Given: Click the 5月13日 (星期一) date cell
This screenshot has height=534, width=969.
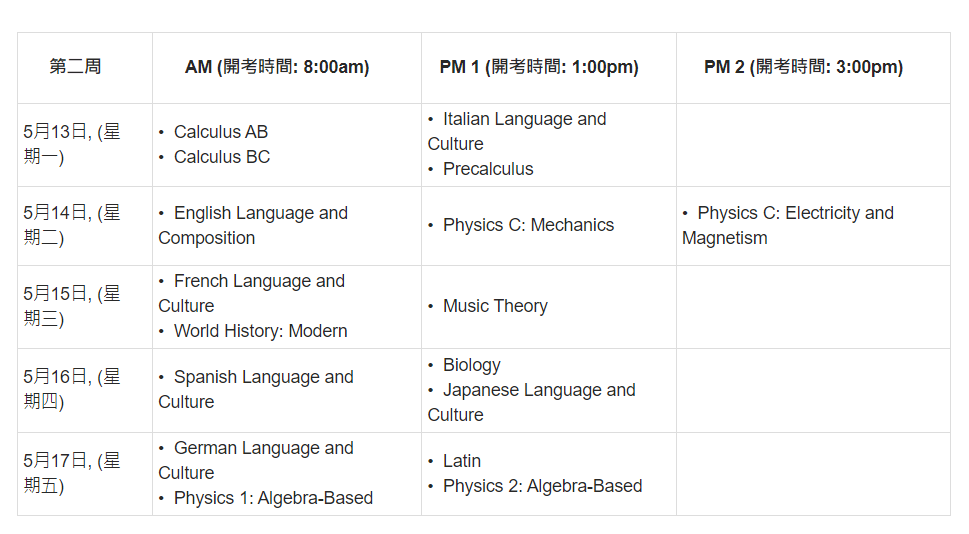Looking at the screenshot, I should [72, 144].
